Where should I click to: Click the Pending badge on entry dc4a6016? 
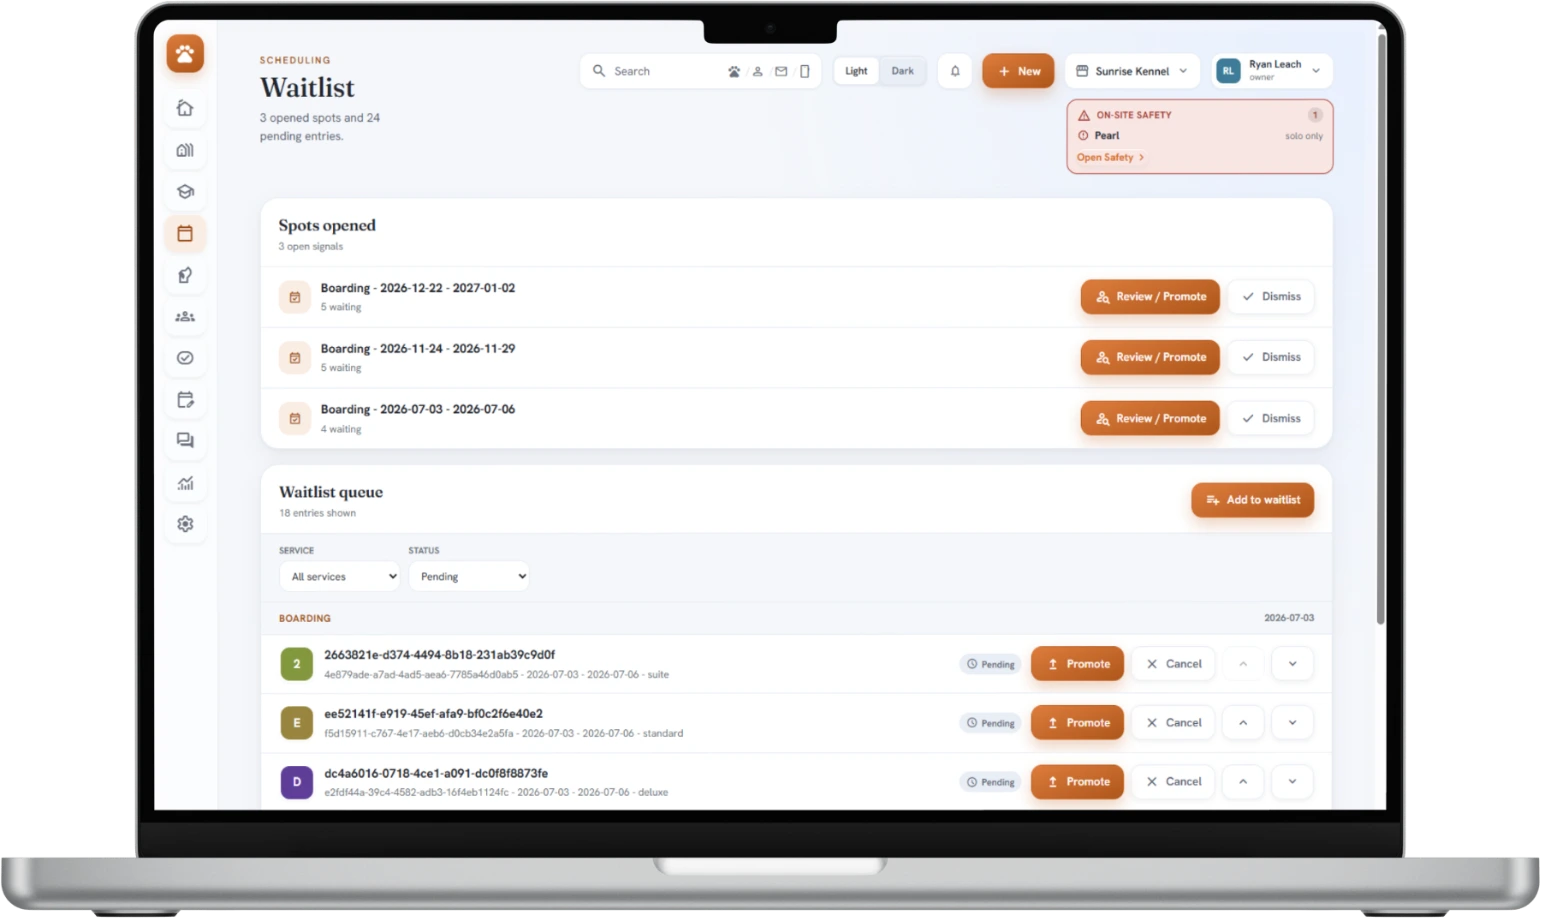(x=991, y=782)
